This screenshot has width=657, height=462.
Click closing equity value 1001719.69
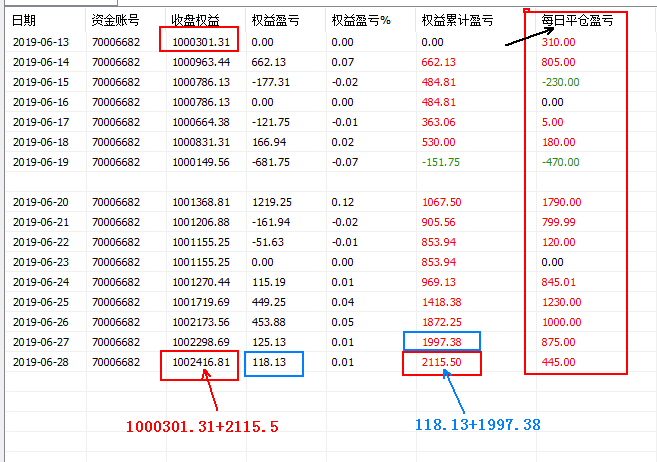[201, 302]
